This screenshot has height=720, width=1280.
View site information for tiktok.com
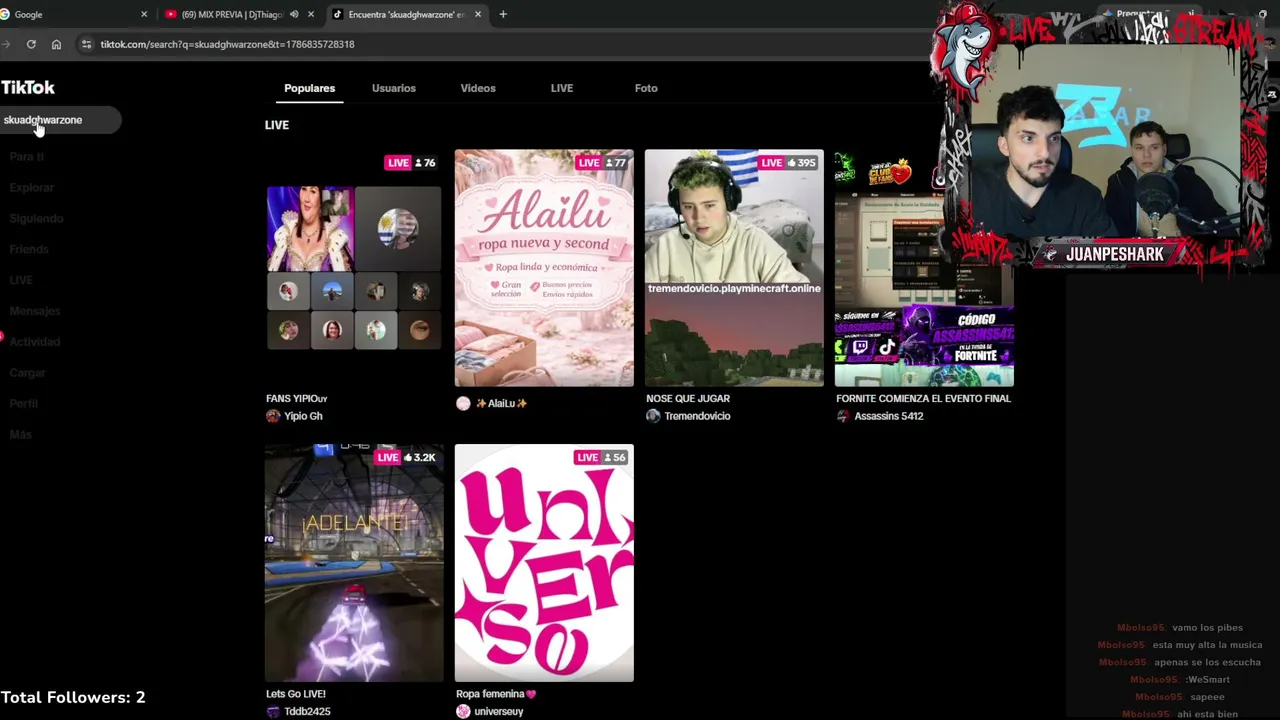pyautogui.click(x=87, y=44)
